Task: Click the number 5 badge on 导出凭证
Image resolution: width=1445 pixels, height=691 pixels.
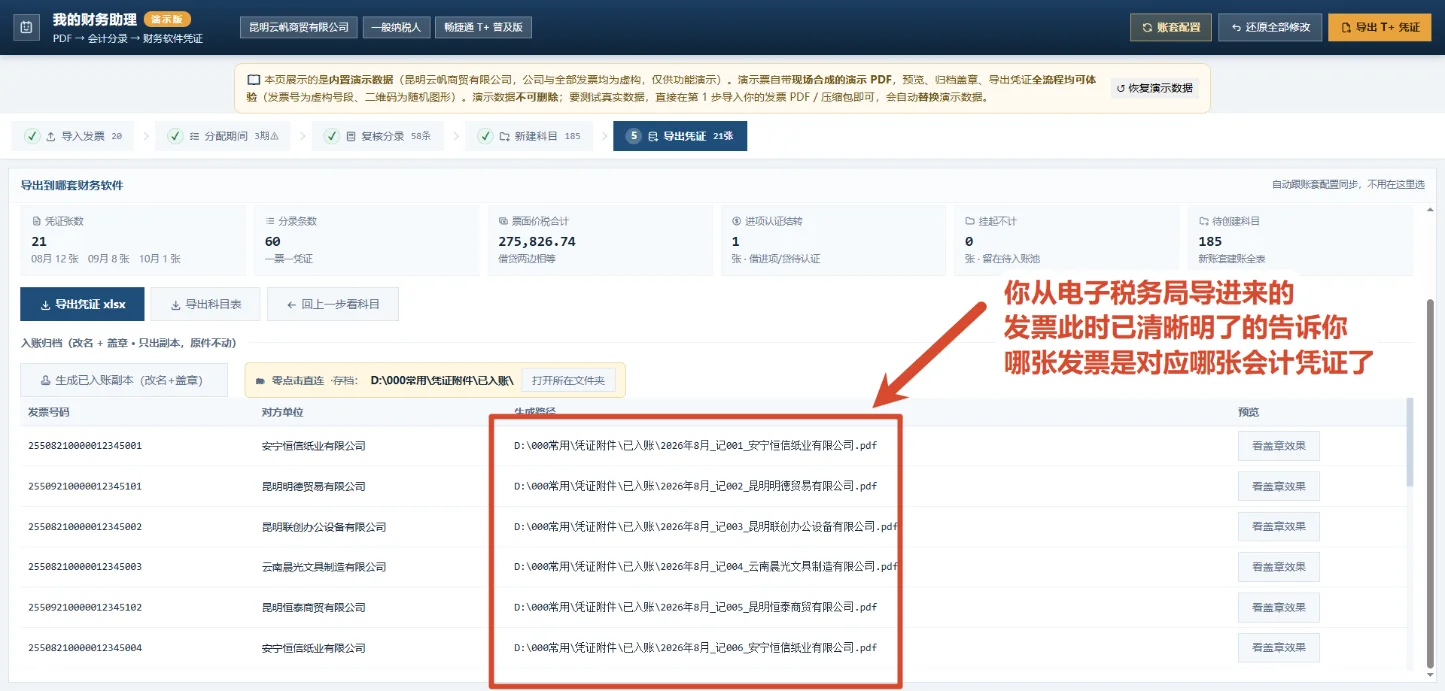Action: 633,136
